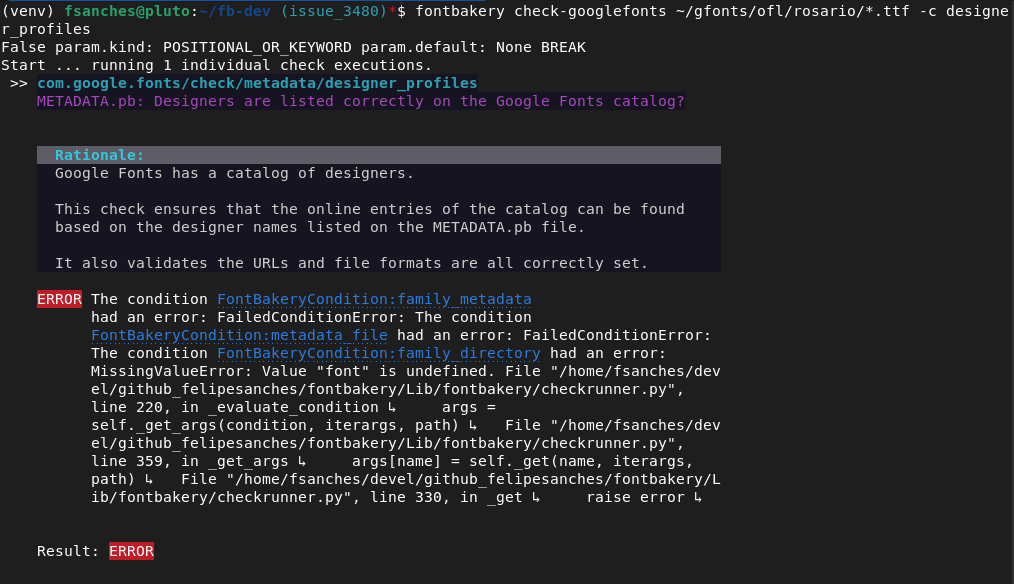
Task: Click the FontBakeryCondition:family_directory link
Action: point(378,353)
